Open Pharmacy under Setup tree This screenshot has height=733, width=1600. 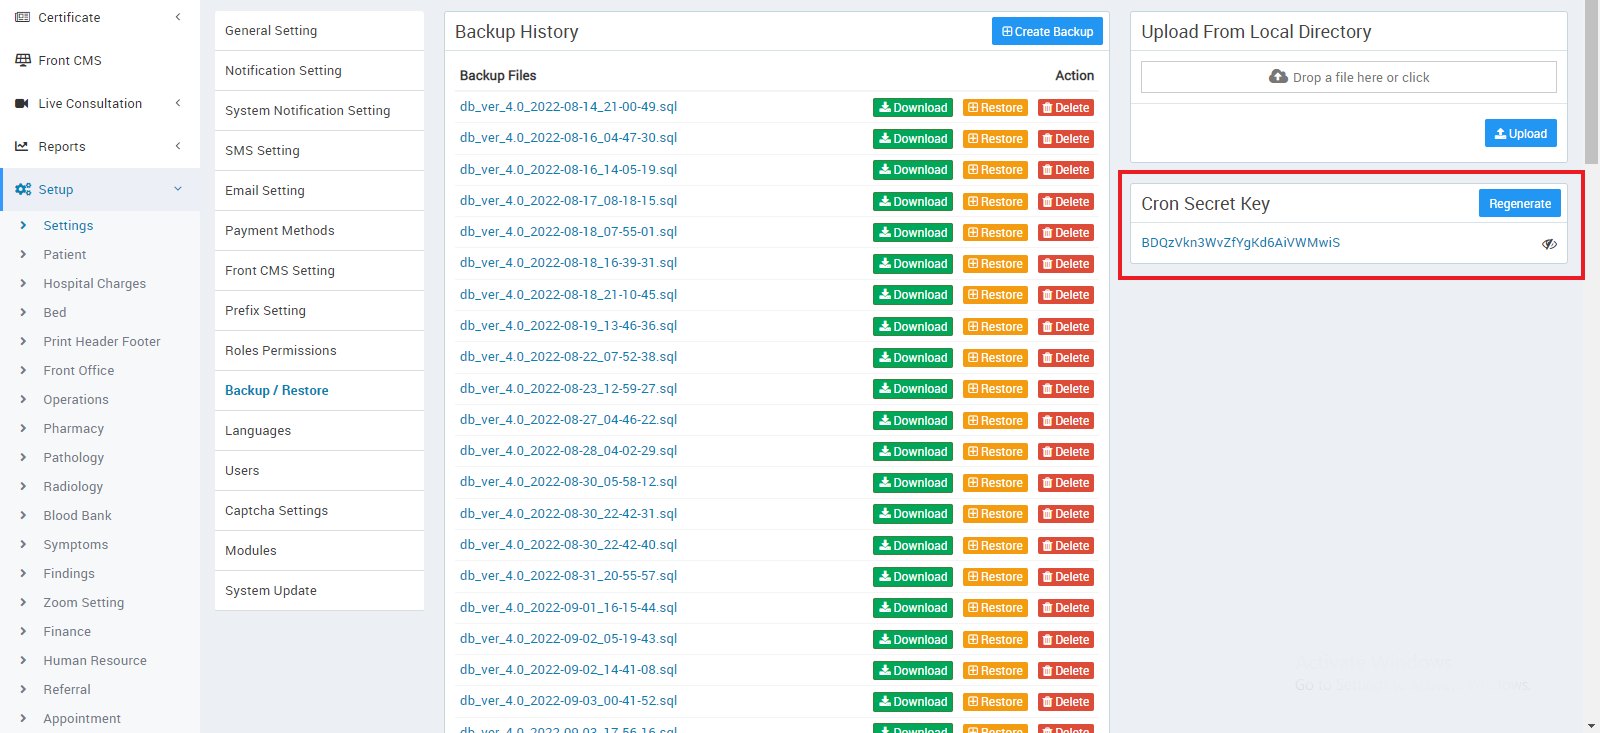click(x=73, y=429)
